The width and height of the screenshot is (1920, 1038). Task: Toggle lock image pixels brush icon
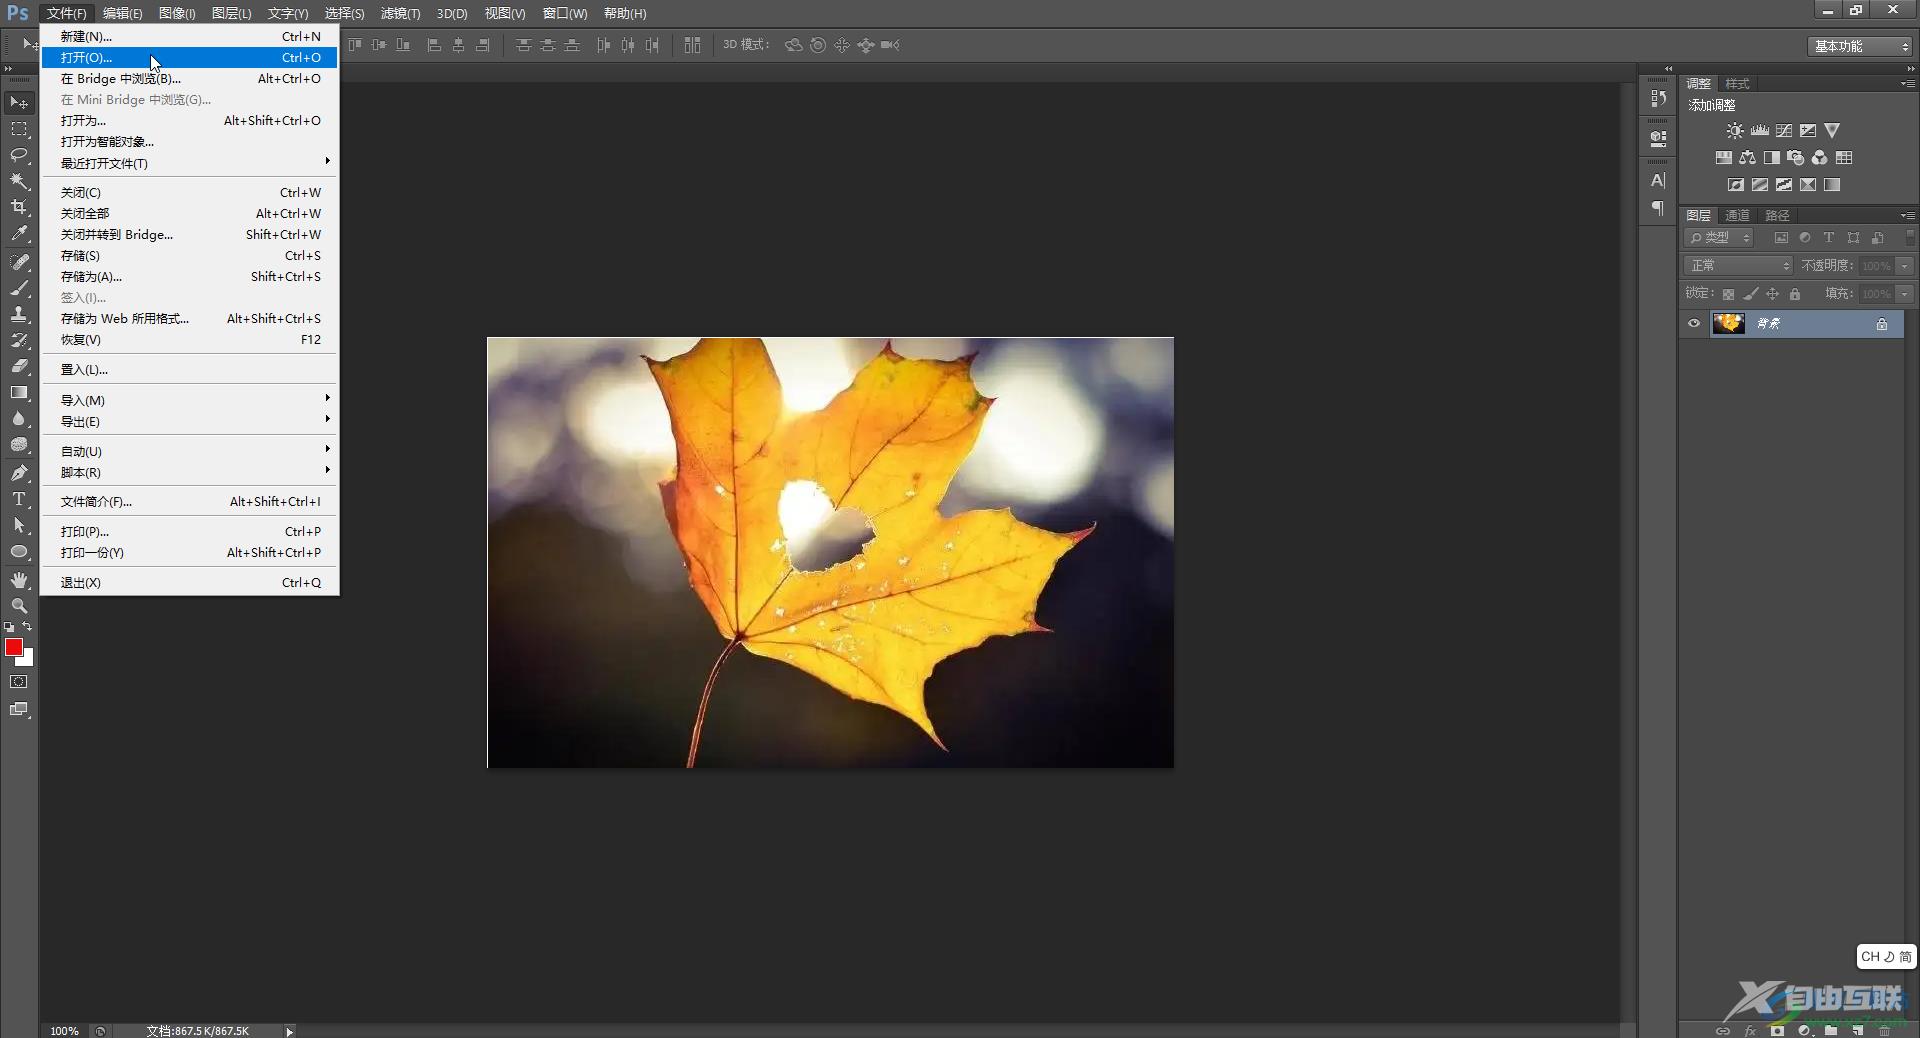(1750, 294)
